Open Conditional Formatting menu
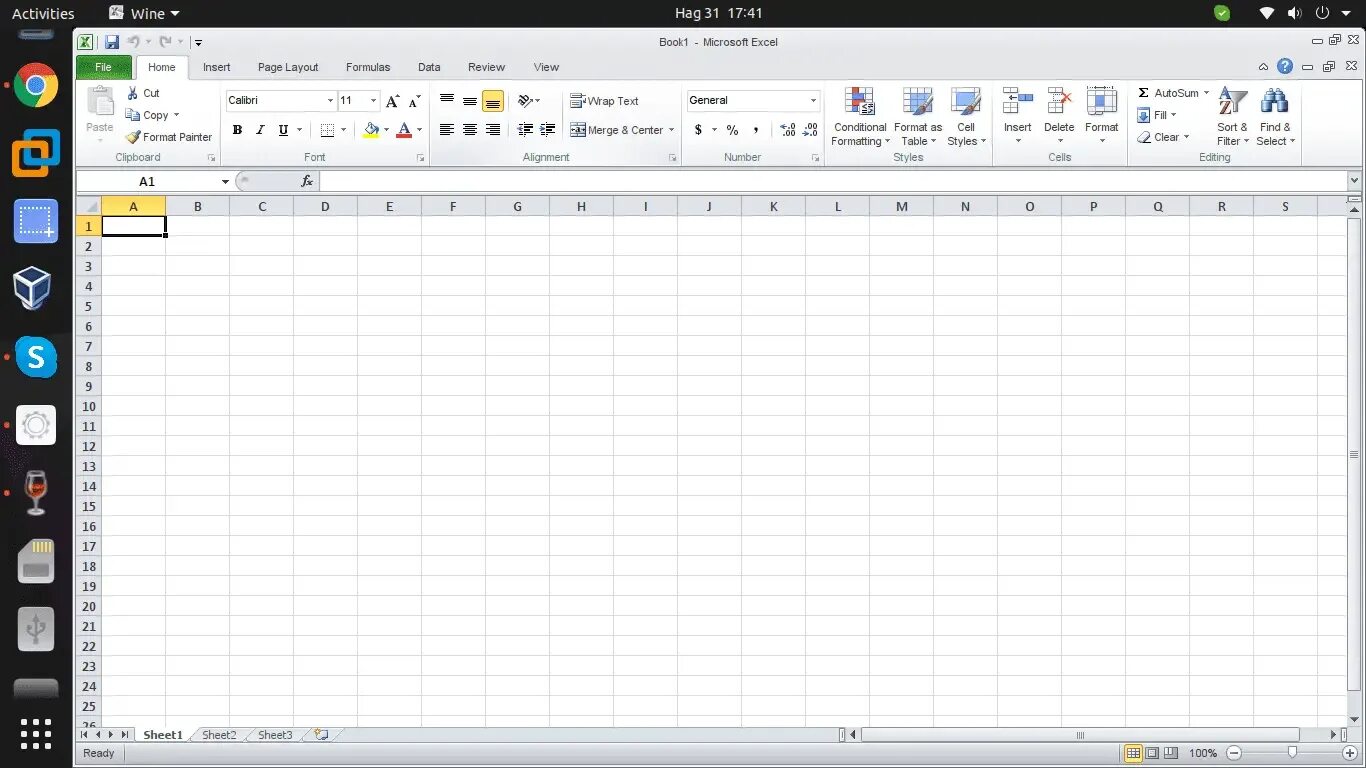 860,116
